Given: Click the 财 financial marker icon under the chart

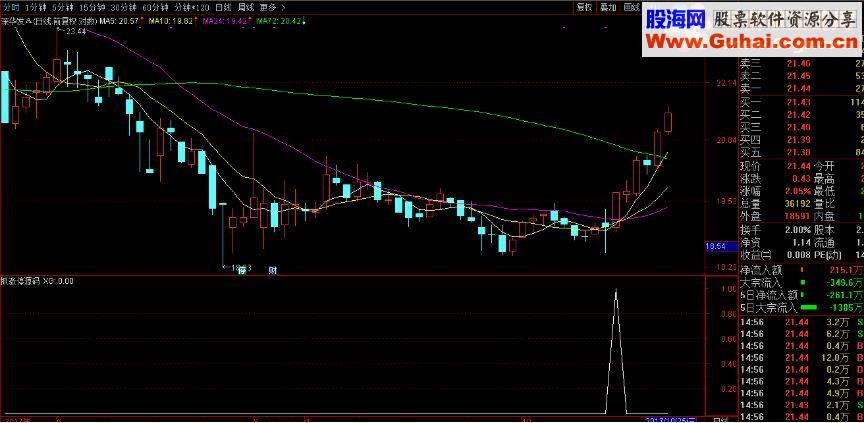Looking at the screenshot, I should (x=272, y=270).
